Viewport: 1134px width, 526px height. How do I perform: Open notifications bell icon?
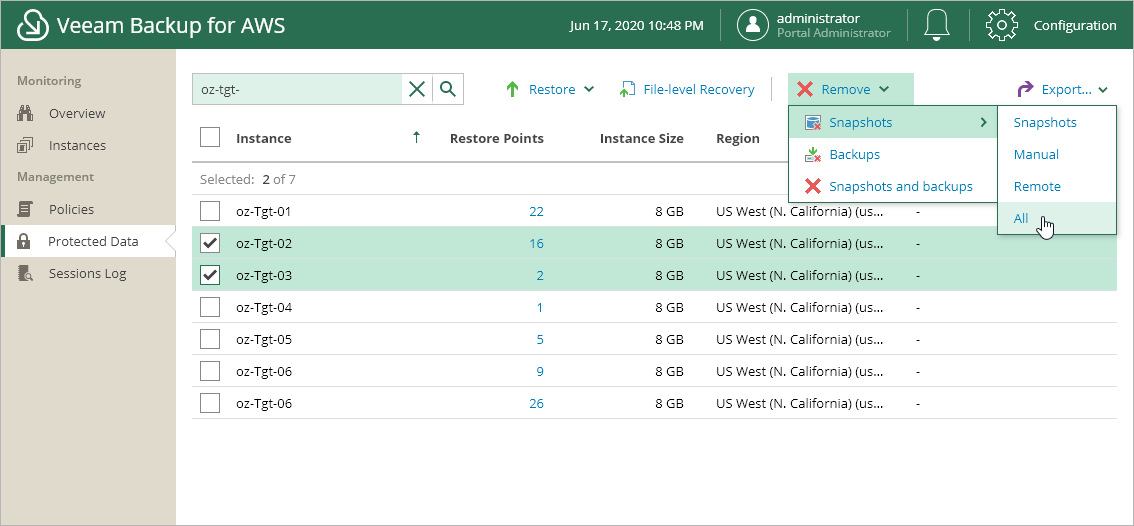click(x=937, y=25)
